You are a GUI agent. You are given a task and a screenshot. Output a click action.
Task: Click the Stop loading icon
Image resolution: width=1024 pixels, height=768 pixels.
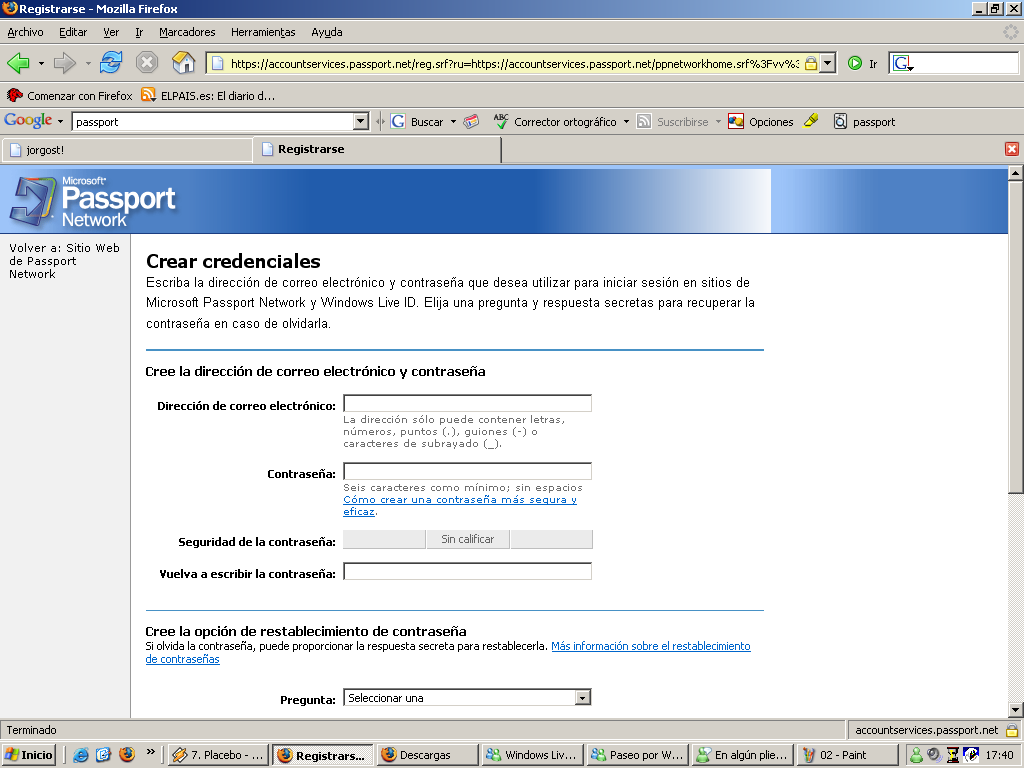pyautogui.click(x=147, y=63)
